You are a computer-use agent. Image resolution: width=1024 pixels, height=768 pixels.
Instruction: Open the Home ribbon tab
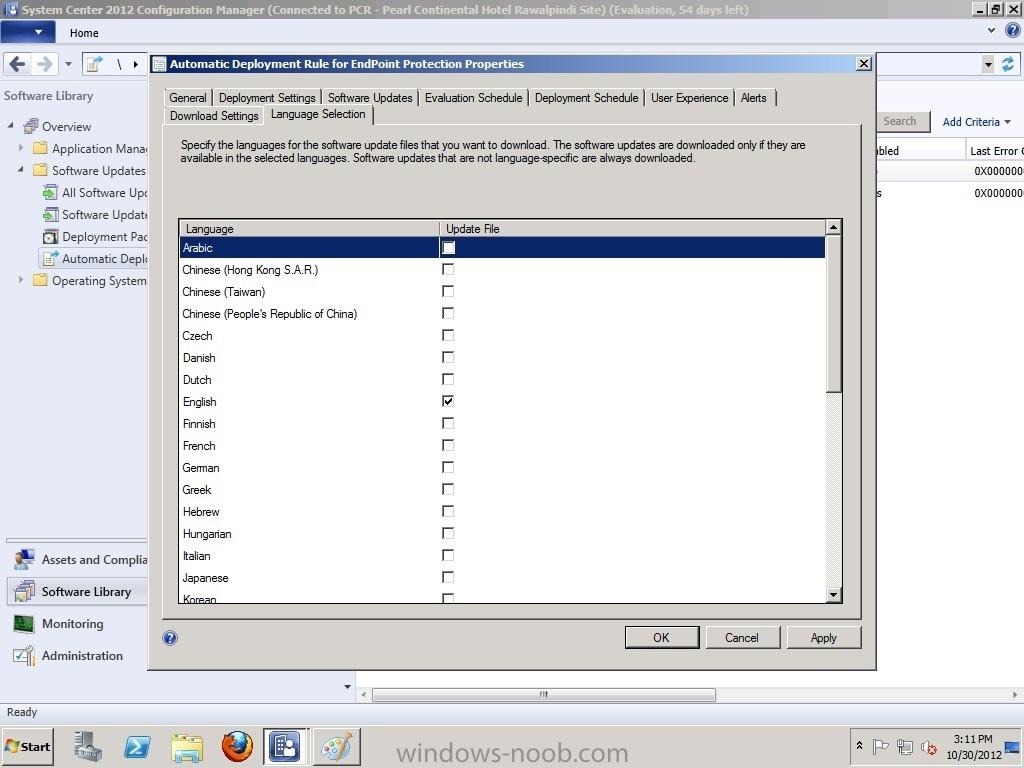[x=84, y=33]
